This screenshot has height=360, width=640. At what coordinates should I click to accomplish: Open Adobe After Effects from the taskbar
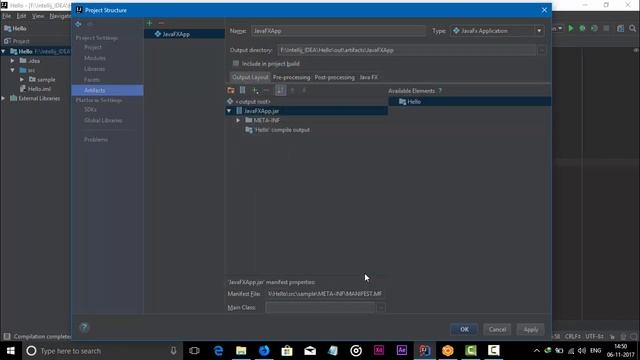click(402, 351)
